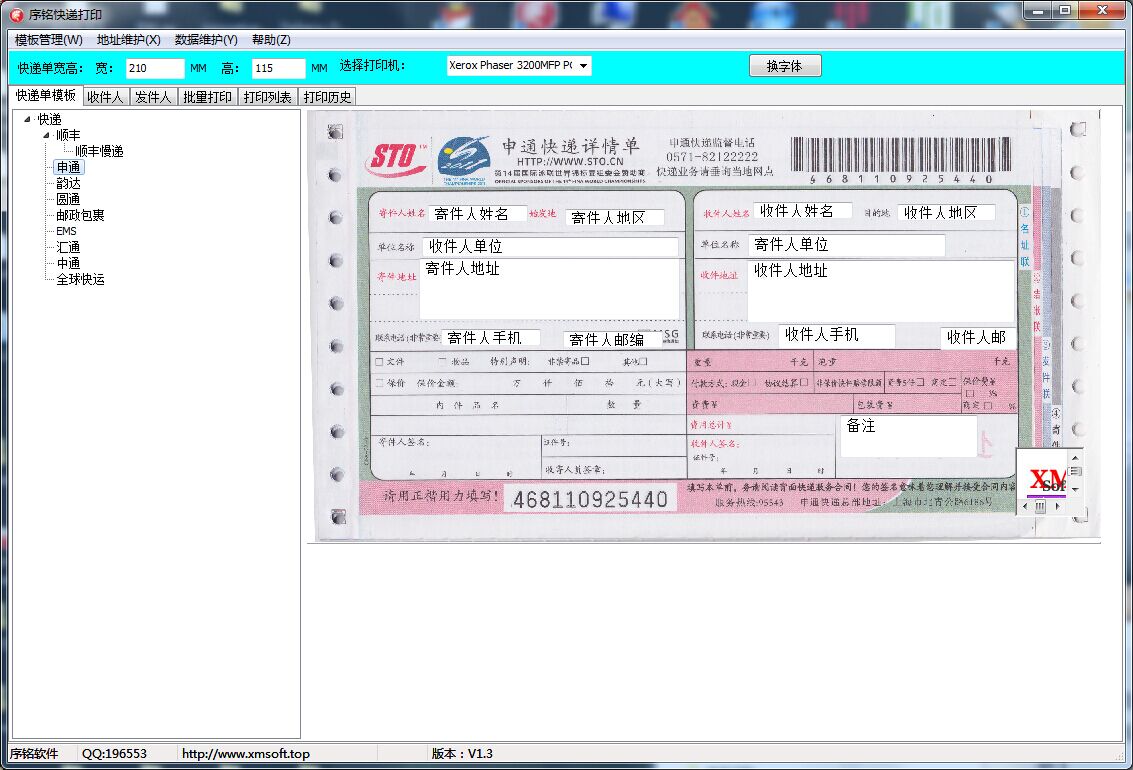
Task: Click the width field showing 210
Action: point(155,68)
